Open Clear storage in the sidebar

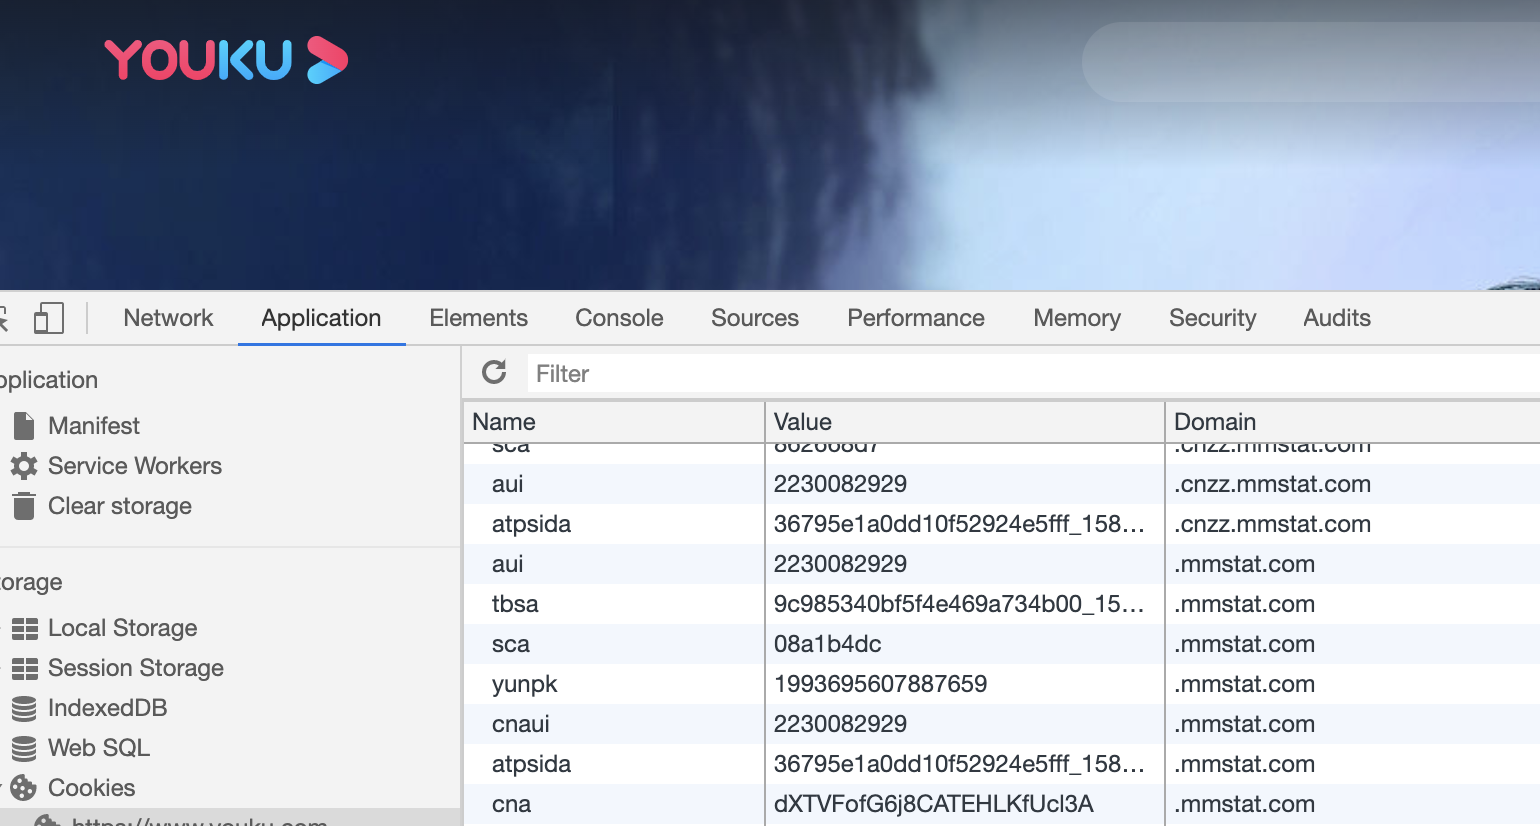pyautogui.click(x=120, y=506)
